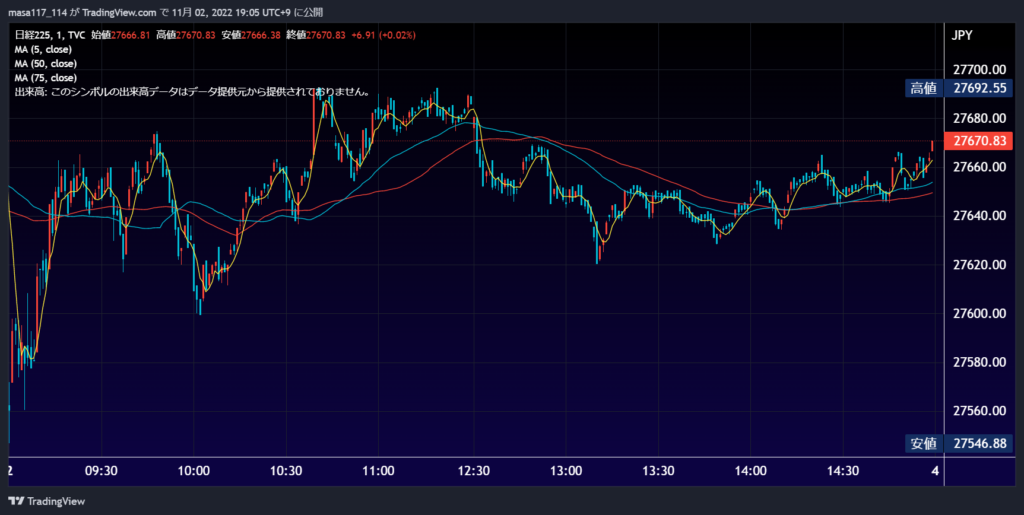Click the 27660.00 price axis value
The height and width of the screenshot is (515, 1024).
[978, 167]
